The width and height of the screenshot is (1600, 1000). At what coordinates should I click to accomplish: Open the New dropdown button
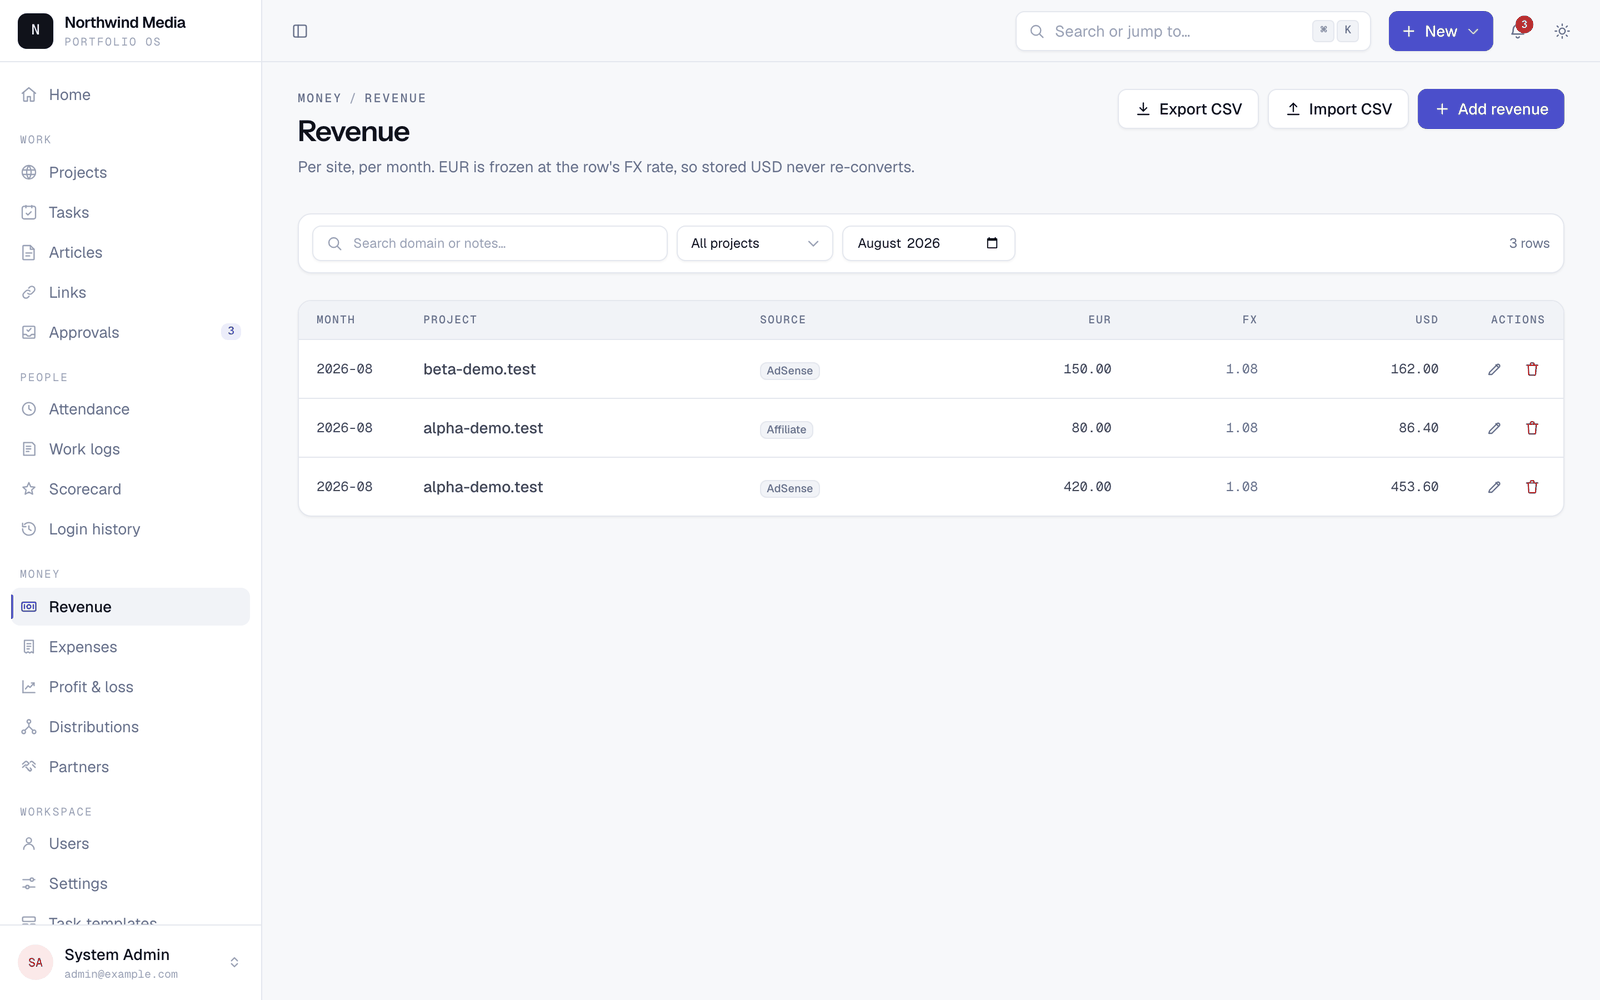coord(1440,31)
